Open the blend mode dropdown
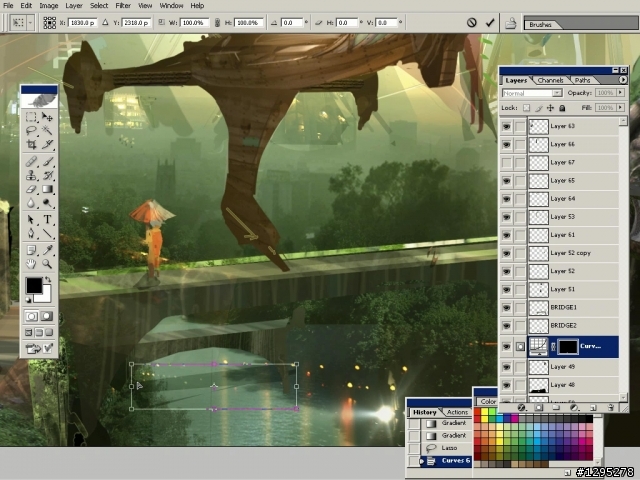640x480 pixels. click(557, 93)
